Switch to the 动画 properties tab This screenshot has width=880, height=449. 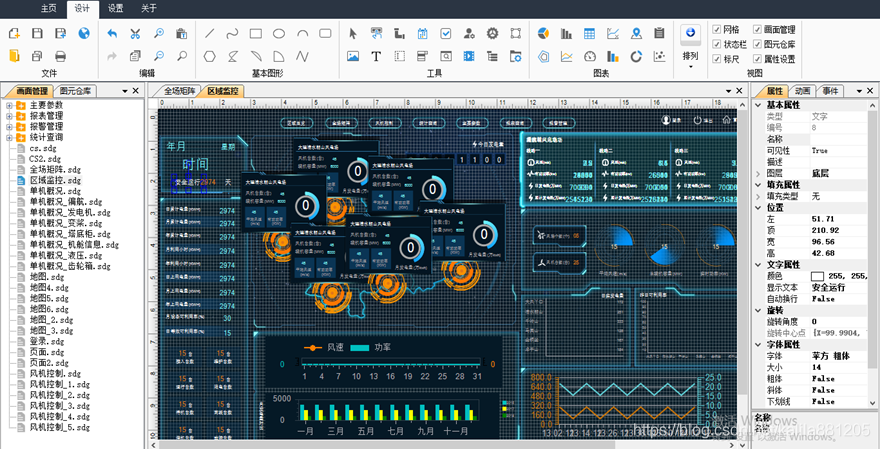(x=803, y=91)
